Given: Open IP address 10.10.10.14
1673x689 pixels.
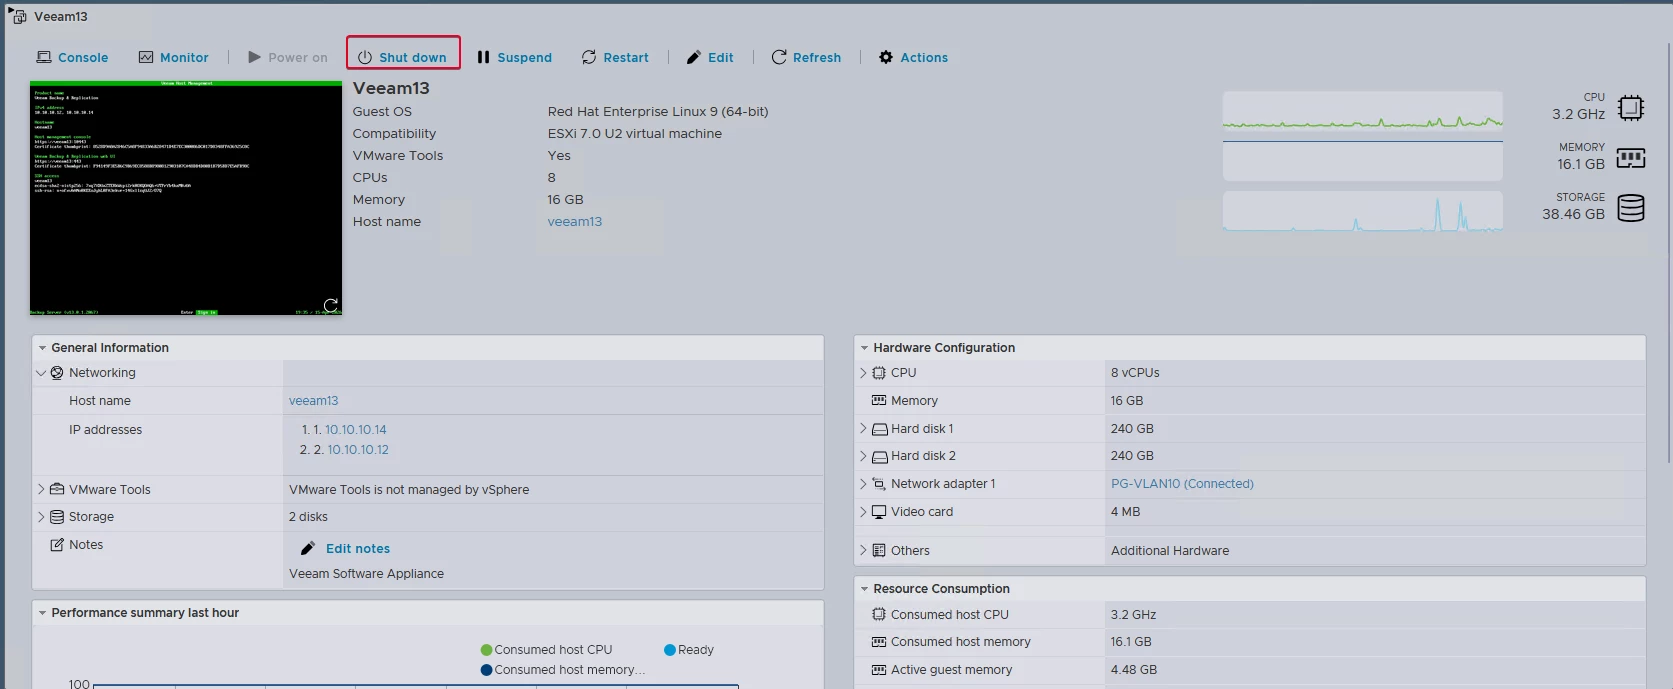Looking at the screenshot, I should point(355,430).
